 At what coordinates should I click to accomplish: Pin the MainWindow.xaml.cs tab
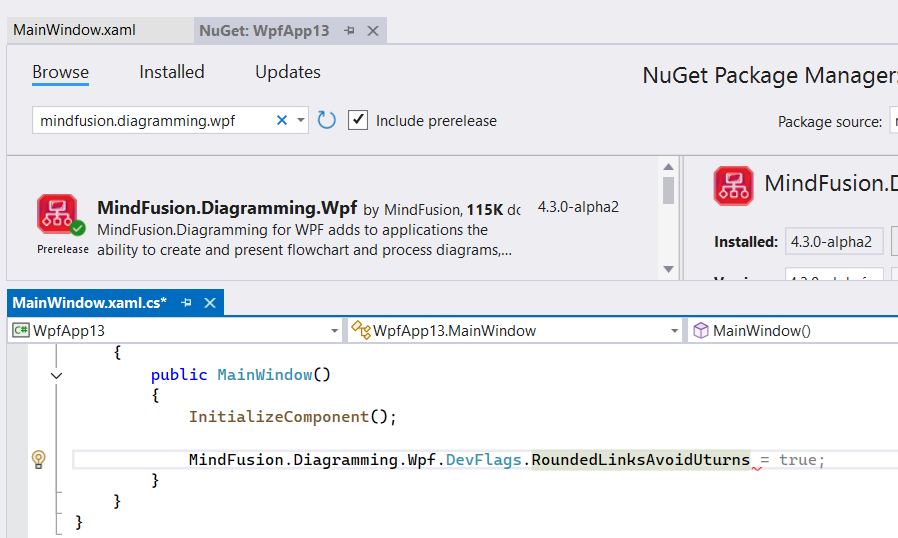186,302
